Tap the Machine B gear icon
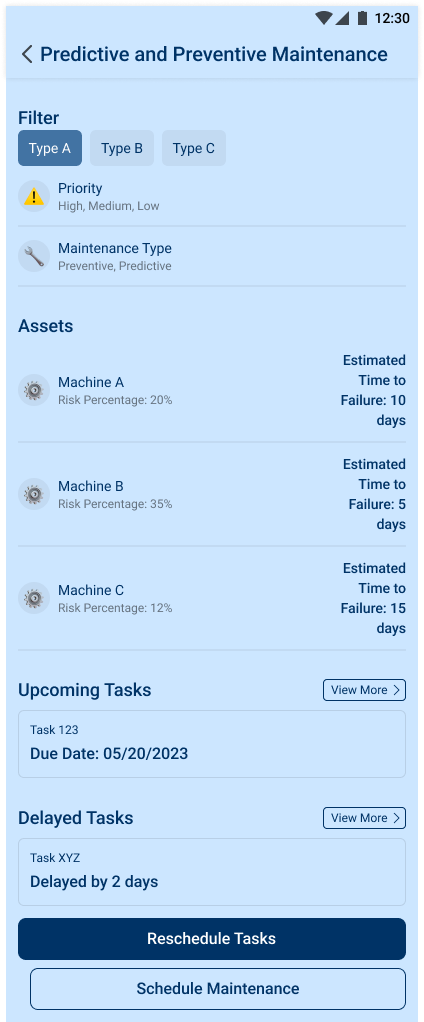This screenshot has height=1022, width=424. click(x=34, y=494)
